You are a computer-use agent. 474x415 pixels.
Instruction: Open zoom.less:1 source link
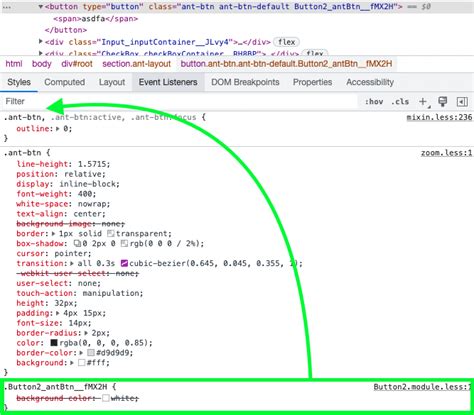coord(447,153)
